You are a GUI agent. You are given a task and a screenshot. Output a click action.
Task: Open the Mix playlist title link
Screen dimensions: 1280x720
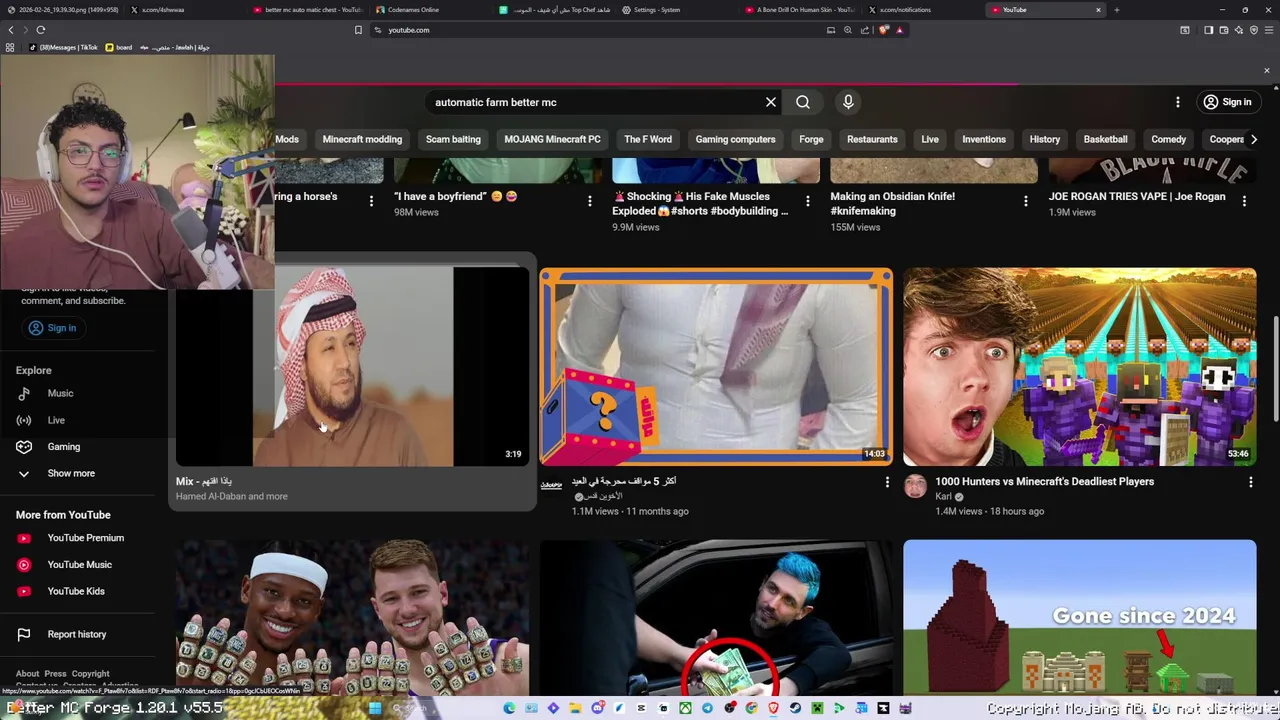(205, 482)
